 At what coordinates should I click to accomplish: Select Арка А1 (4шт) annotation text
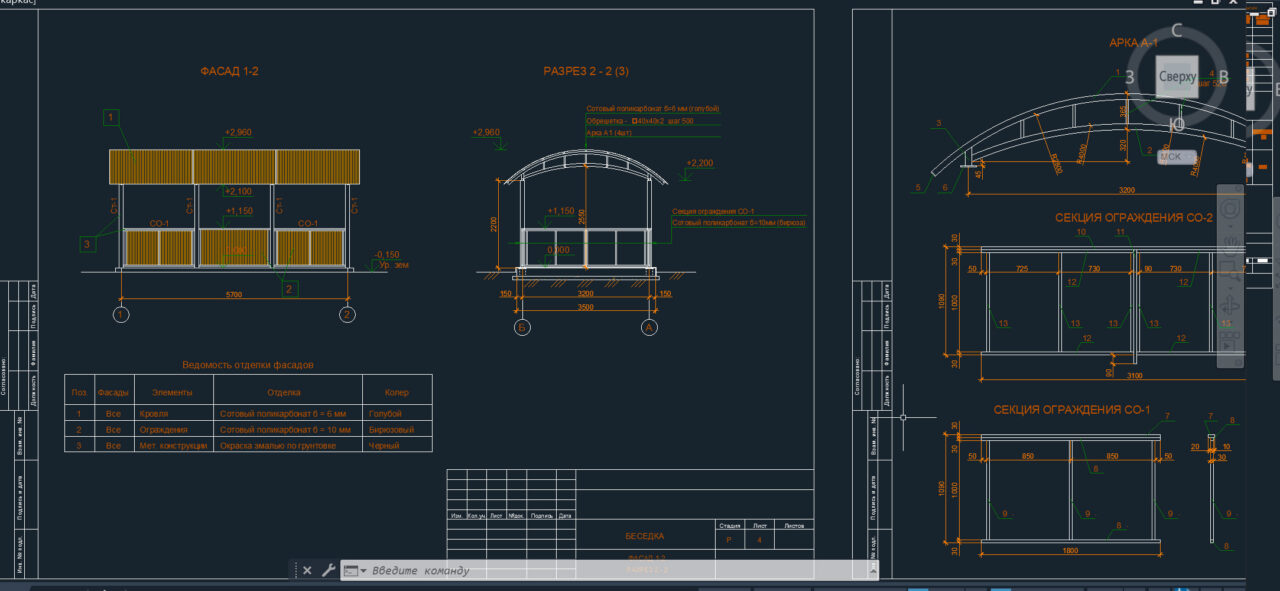(609, 133)
